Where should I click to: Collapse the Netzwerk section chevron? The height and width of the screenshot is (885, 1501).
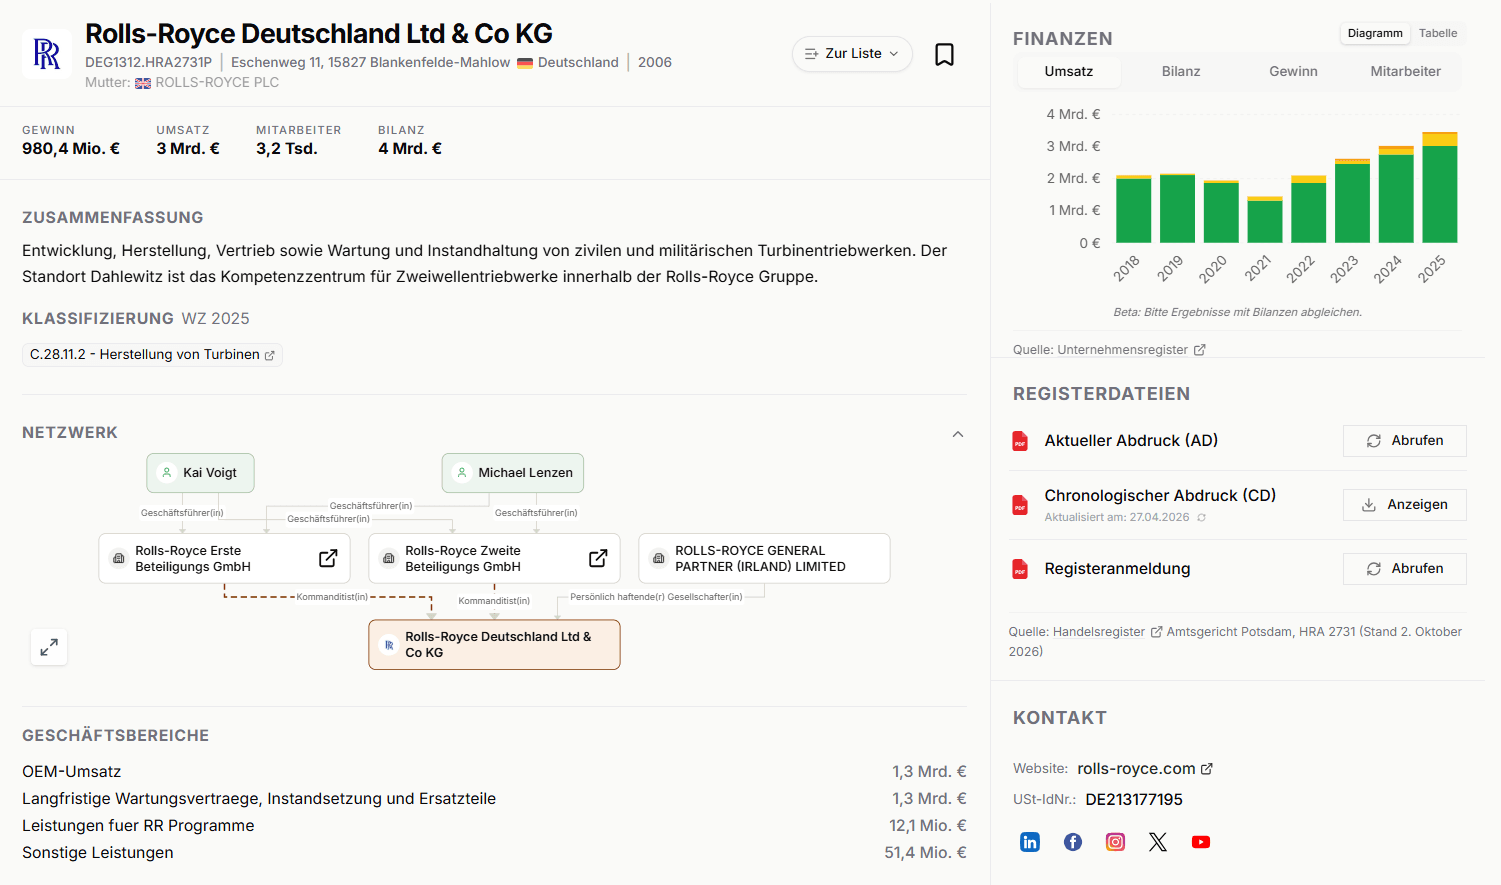(958, 434)
